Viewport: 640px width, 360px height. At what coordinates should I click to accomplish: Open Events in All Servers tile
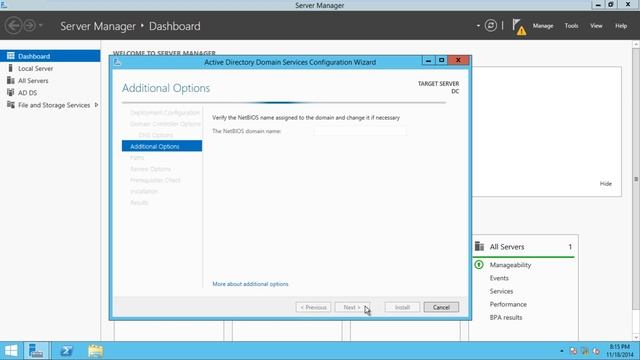point(499,278)
